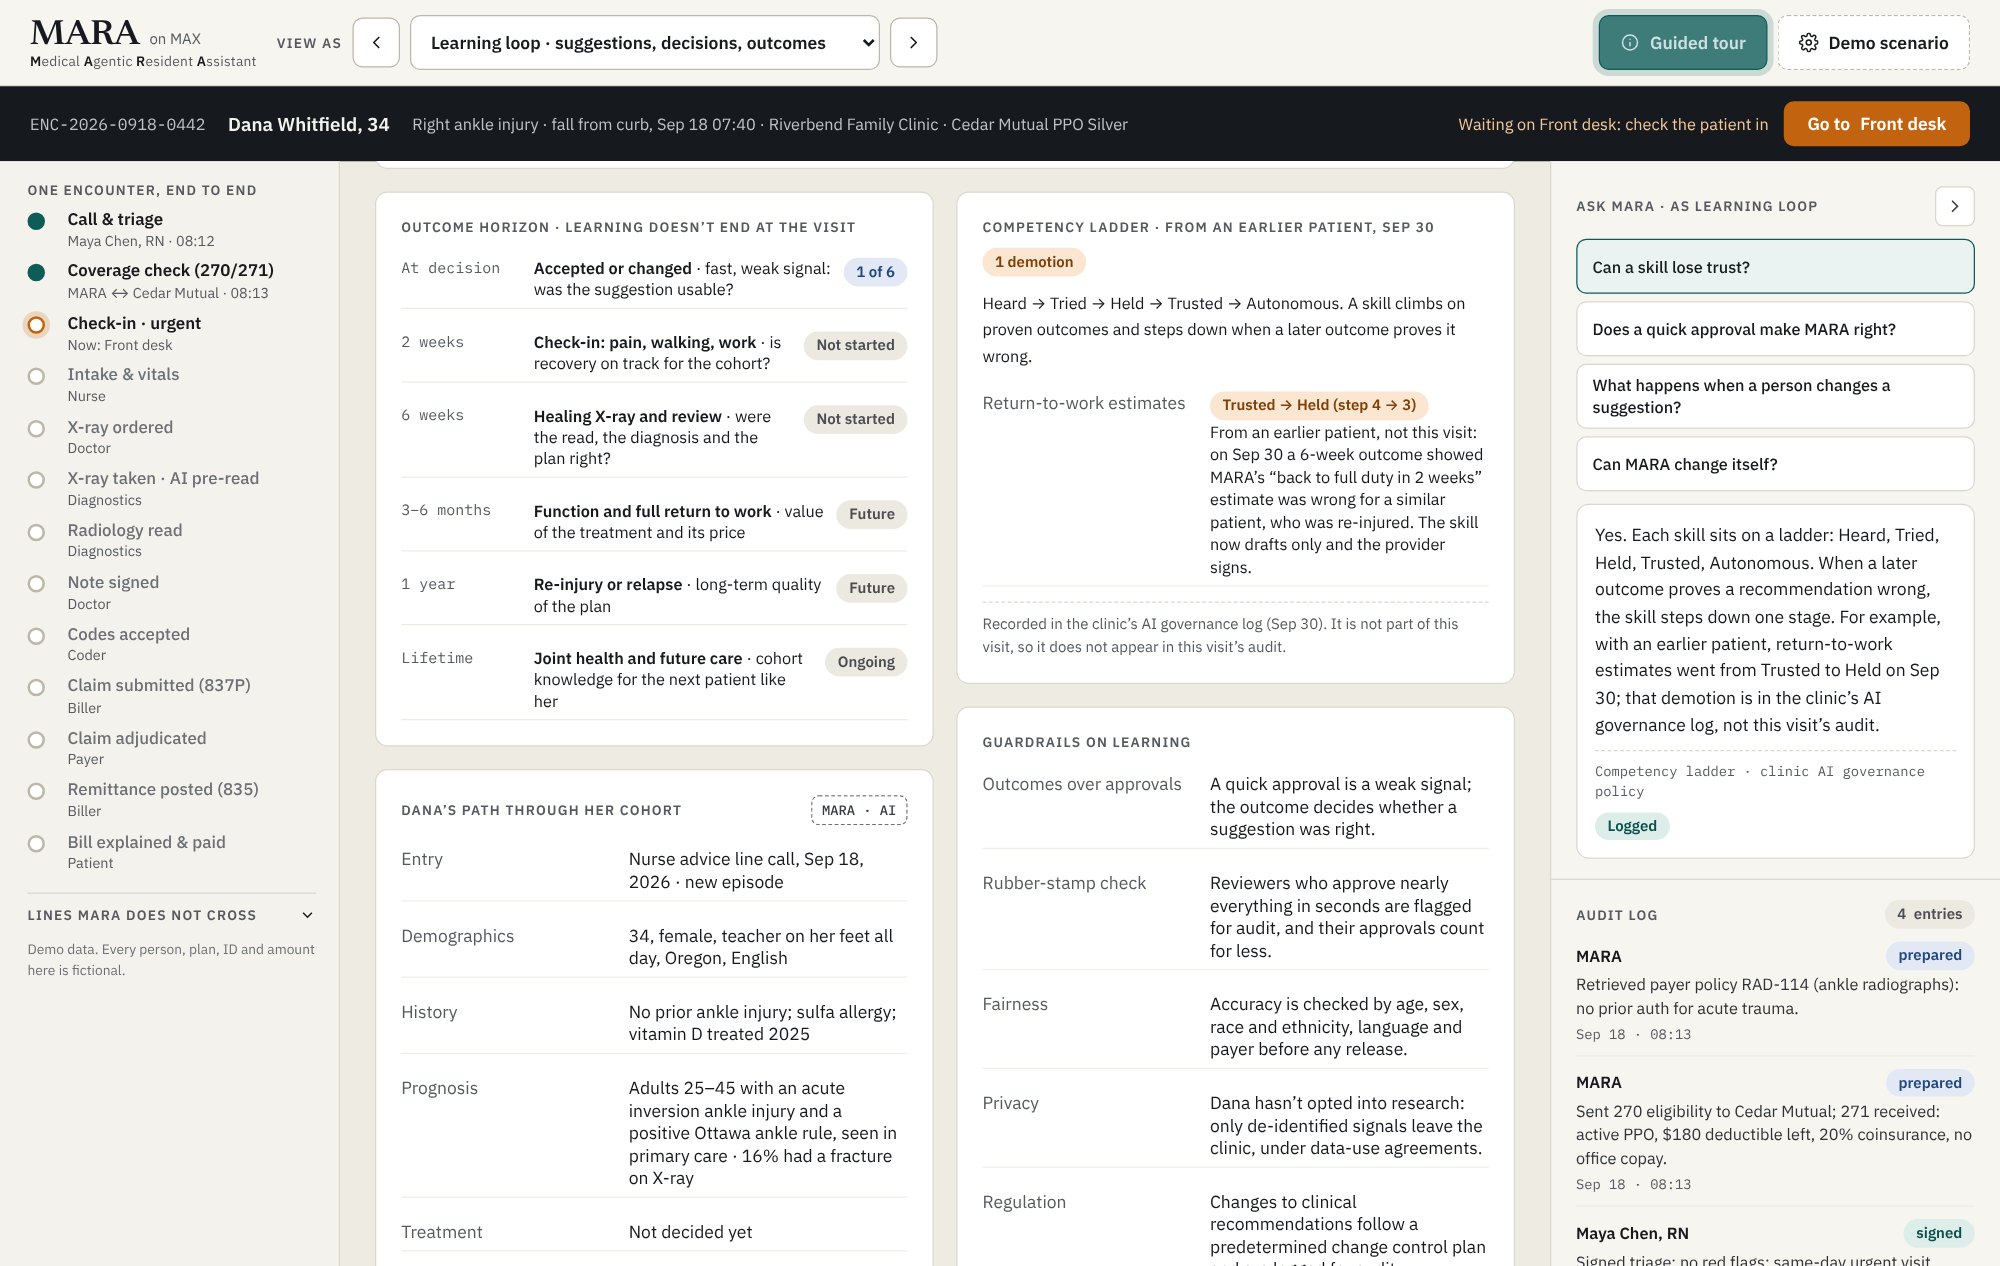Ask 'Does a quick approval make MARA right?'

click(1775, 329)
